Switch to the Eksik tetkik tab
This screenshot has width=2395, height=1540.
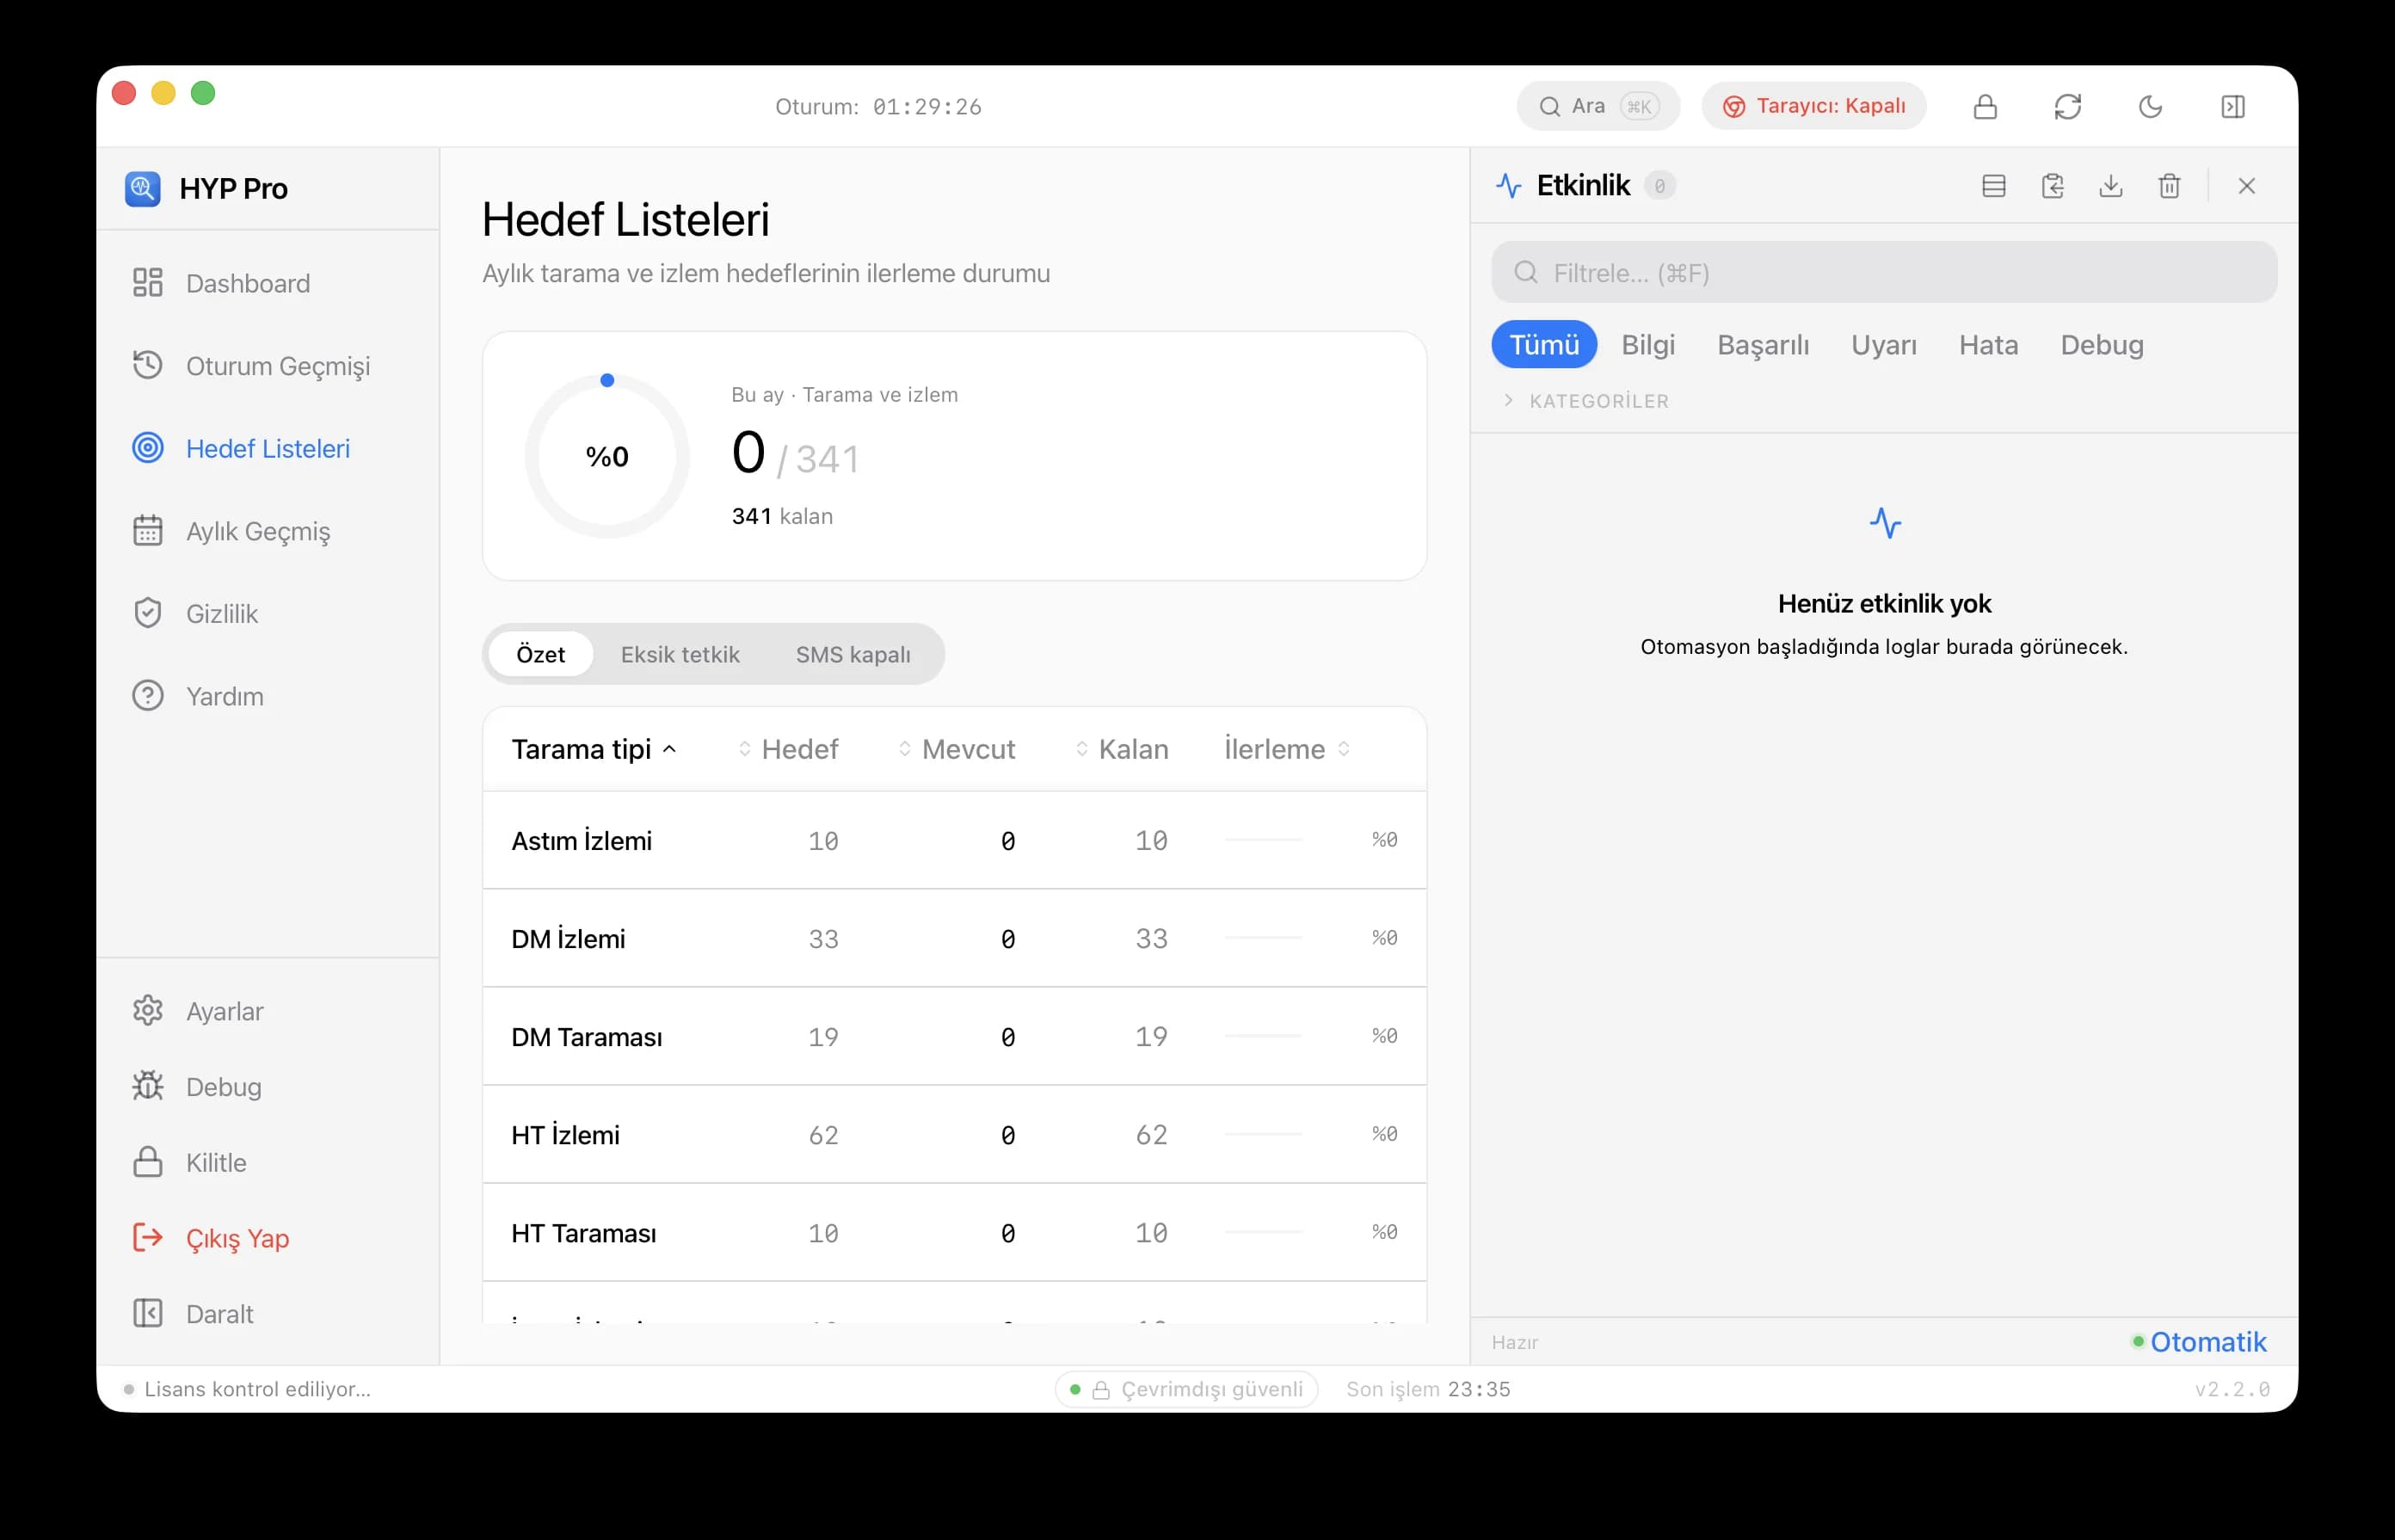click(680, 654)
